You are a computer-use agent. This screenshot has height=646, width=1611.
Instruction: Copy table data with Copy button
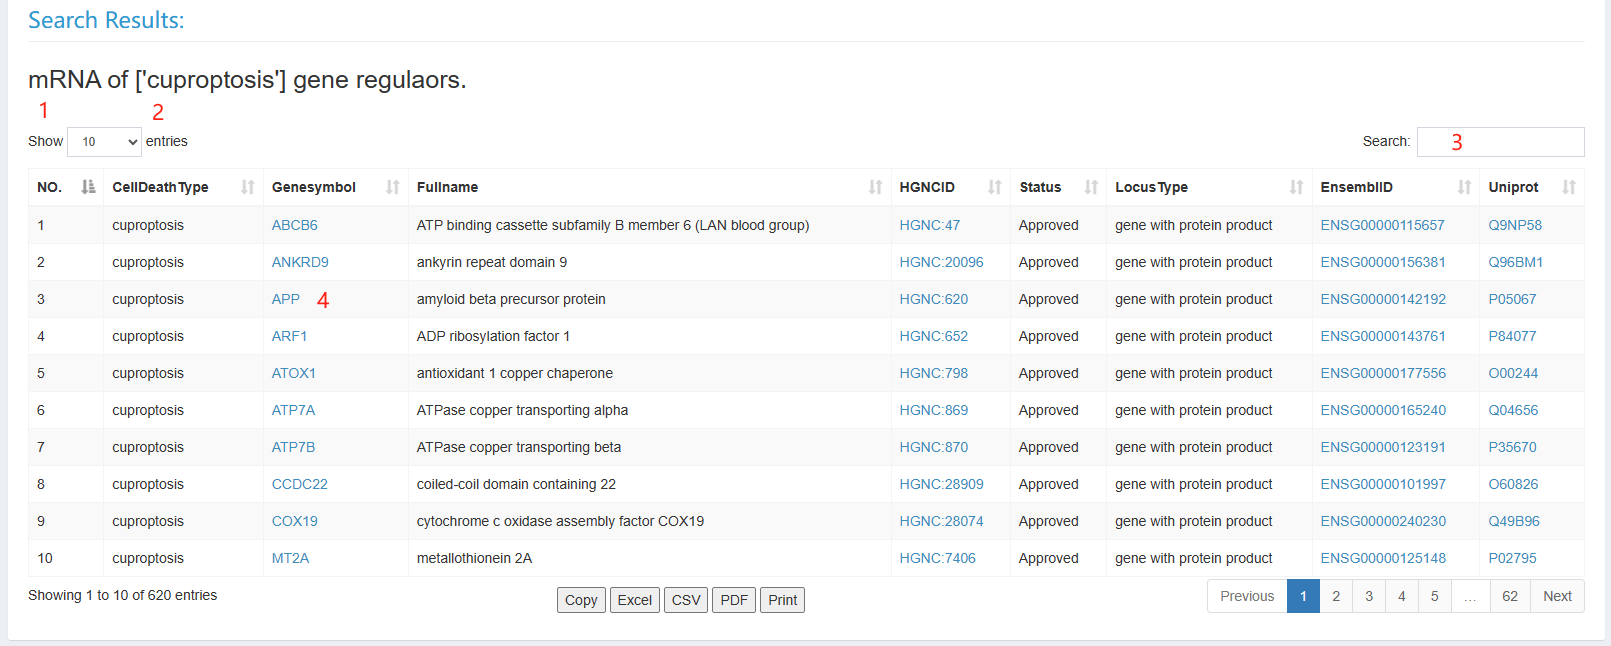581,600
